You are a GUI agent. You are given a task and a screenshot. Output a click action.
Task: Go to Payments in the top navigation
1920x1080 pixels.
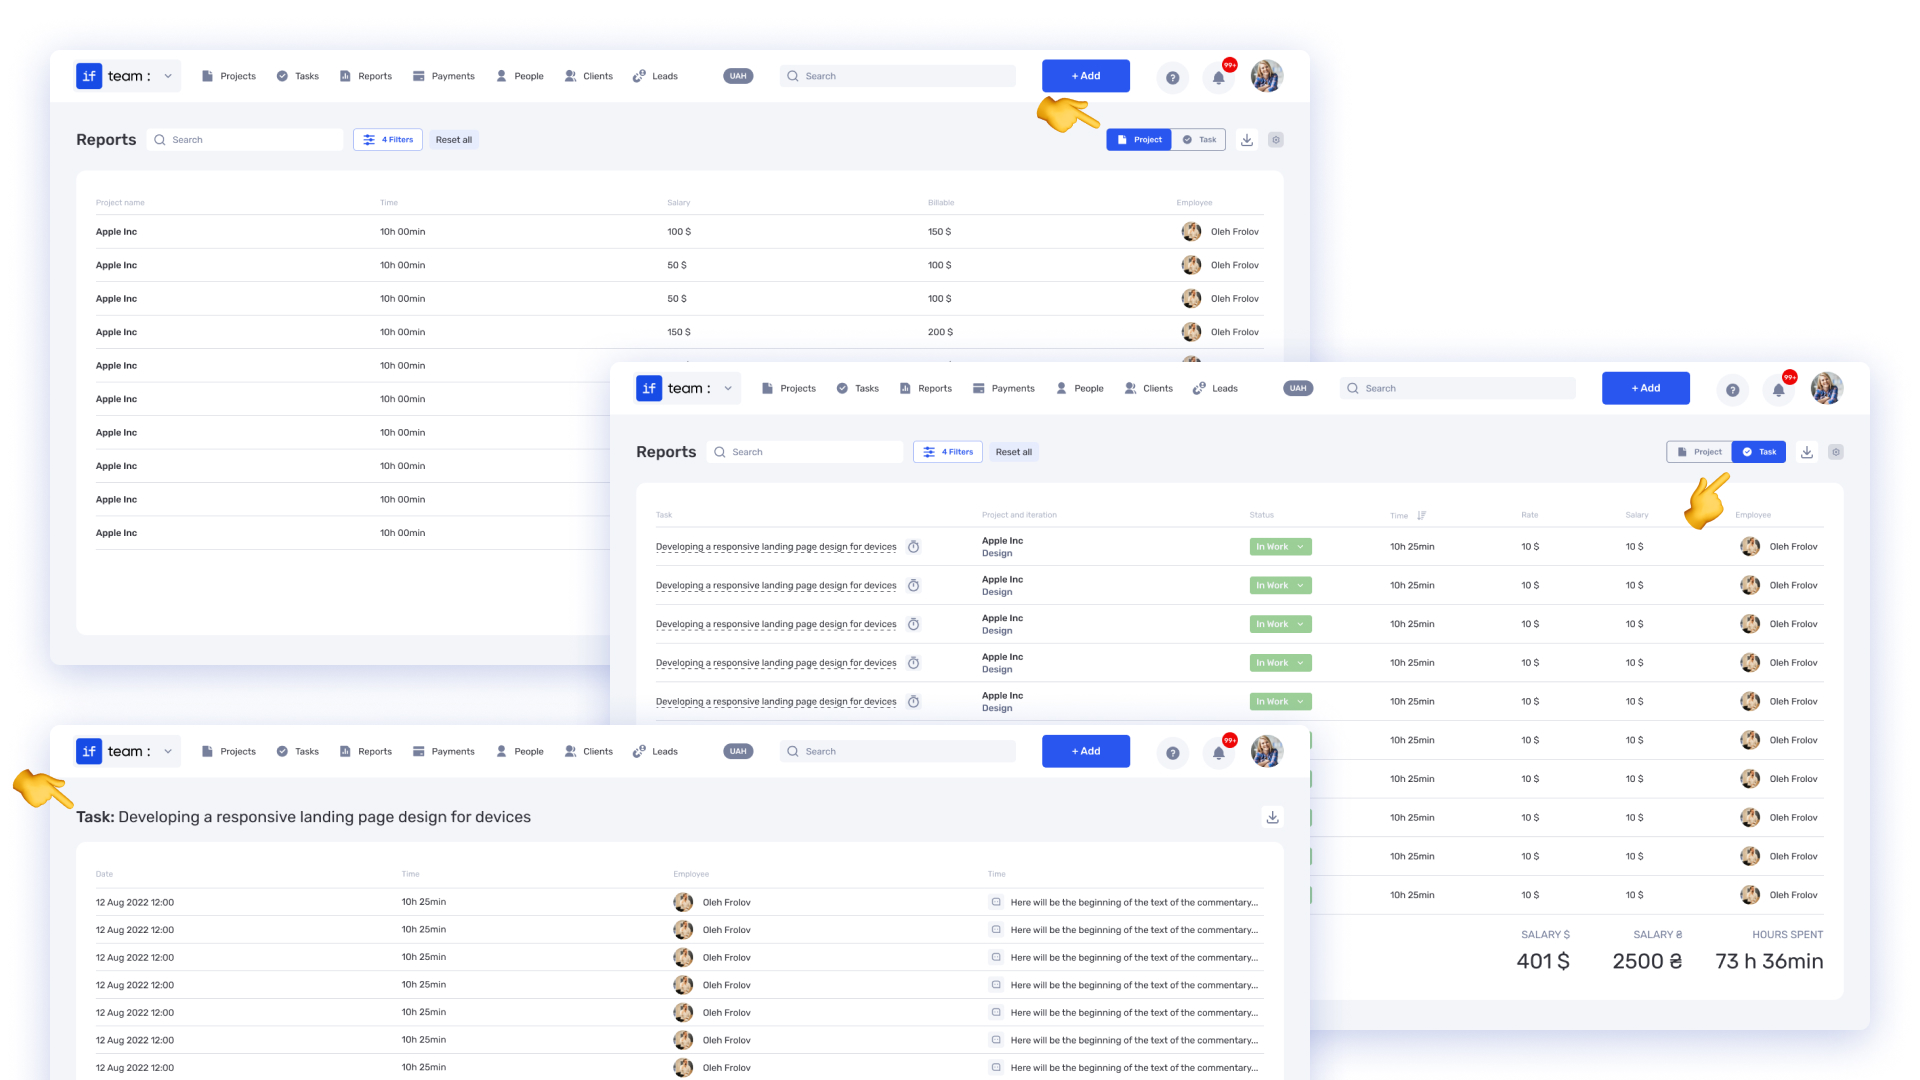pyautogui.click(x=444, y=76)
